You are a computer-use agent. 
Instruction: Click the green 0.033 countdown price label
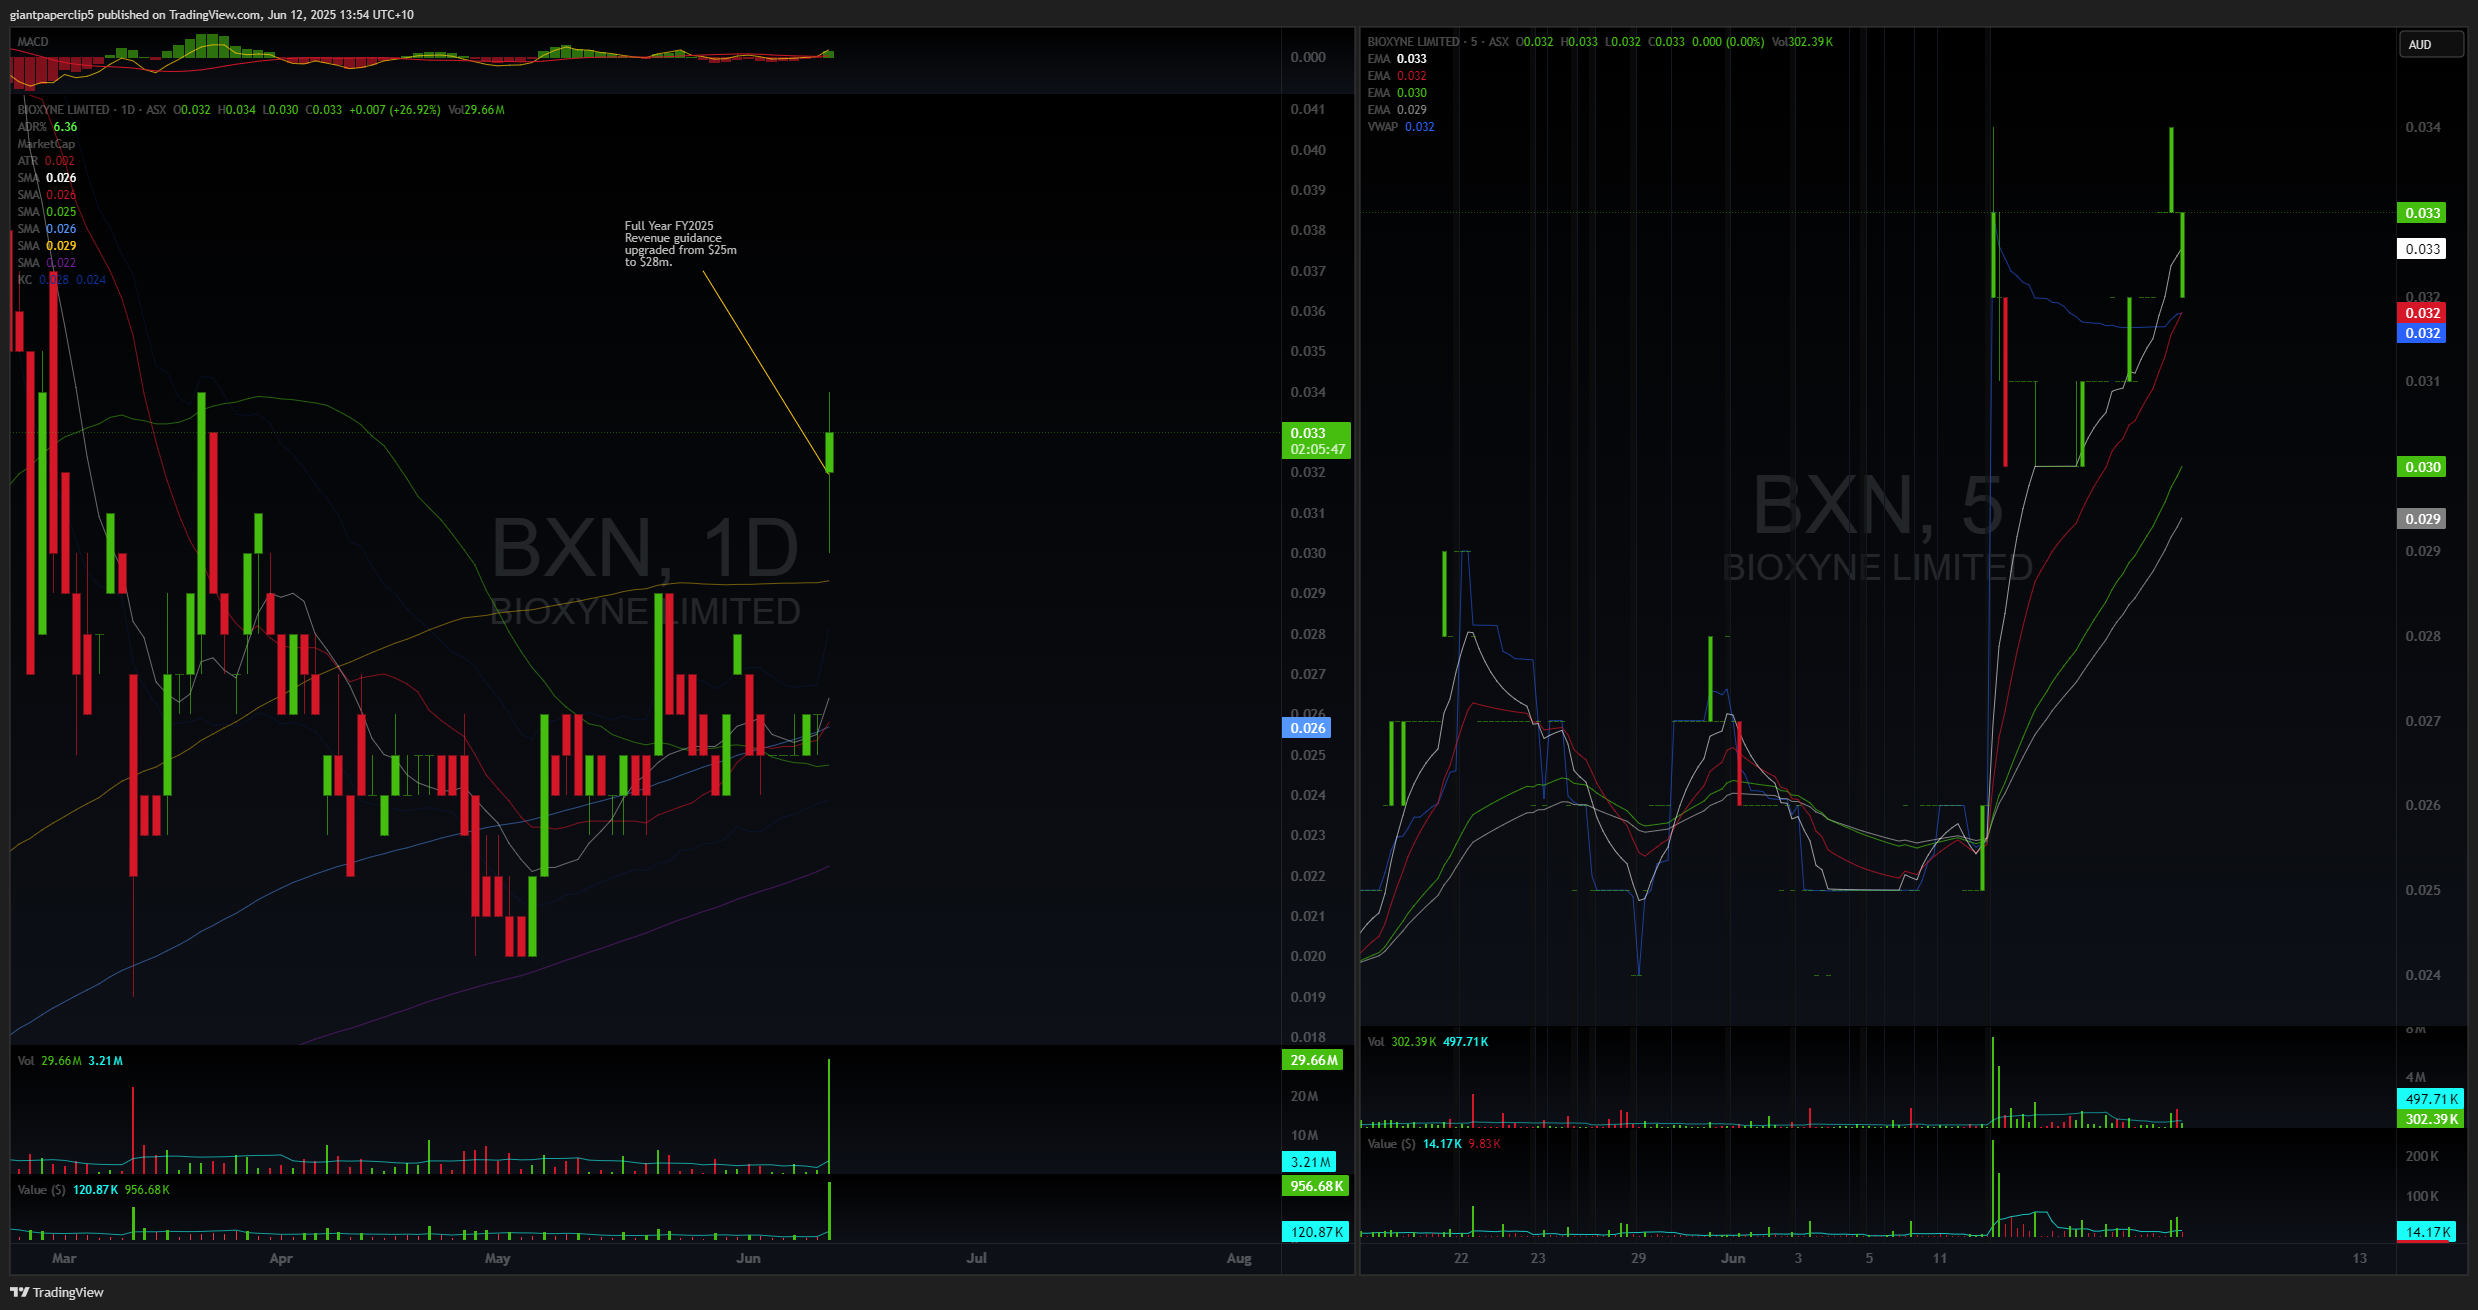click(1316, 441)
